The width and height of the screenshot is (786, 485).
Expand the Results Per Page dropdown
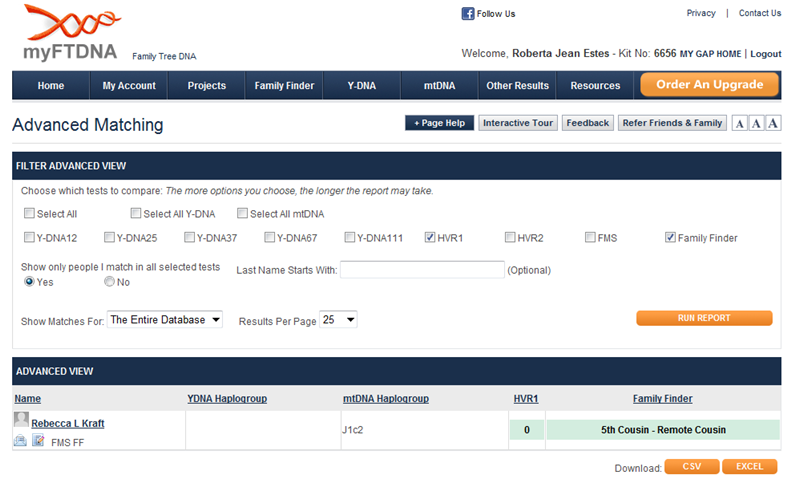tap(338, 320)
